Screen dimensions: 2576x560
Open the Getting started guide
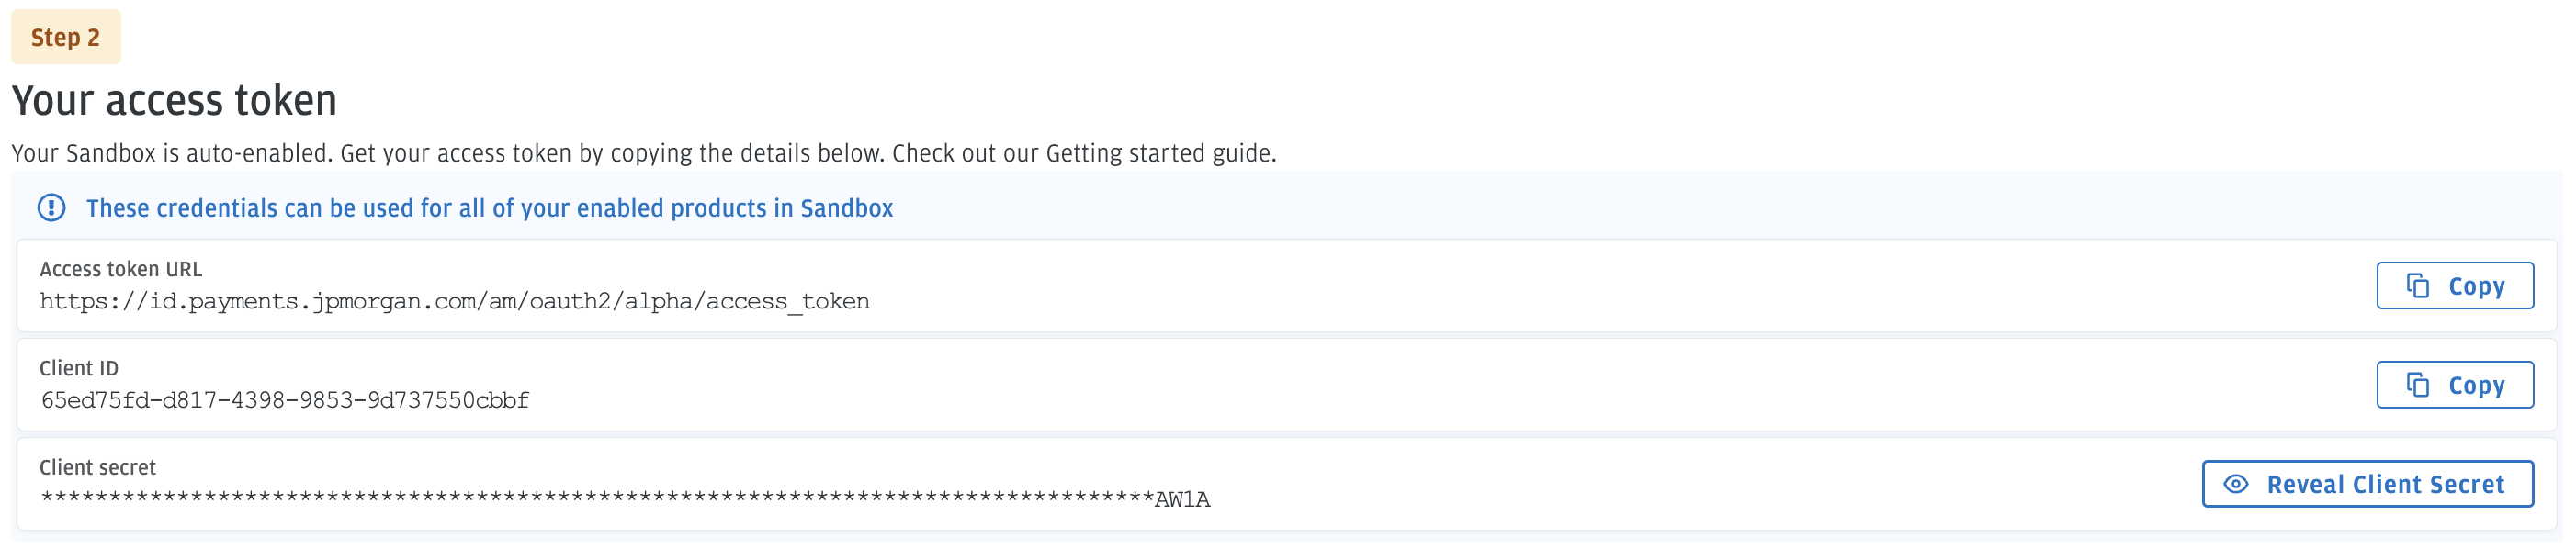pyautogui.click(x=1159, y=153)
